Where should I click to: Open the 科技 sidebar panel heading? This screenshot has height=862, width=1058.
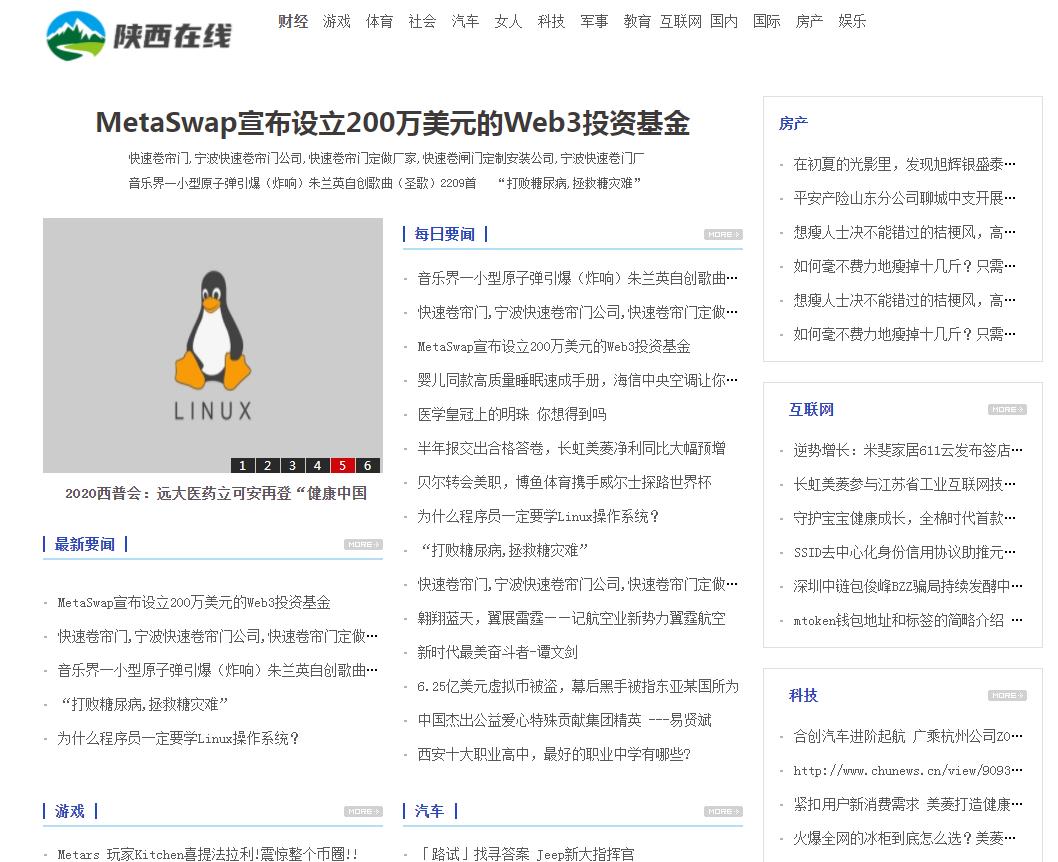(x=804, y=695)
